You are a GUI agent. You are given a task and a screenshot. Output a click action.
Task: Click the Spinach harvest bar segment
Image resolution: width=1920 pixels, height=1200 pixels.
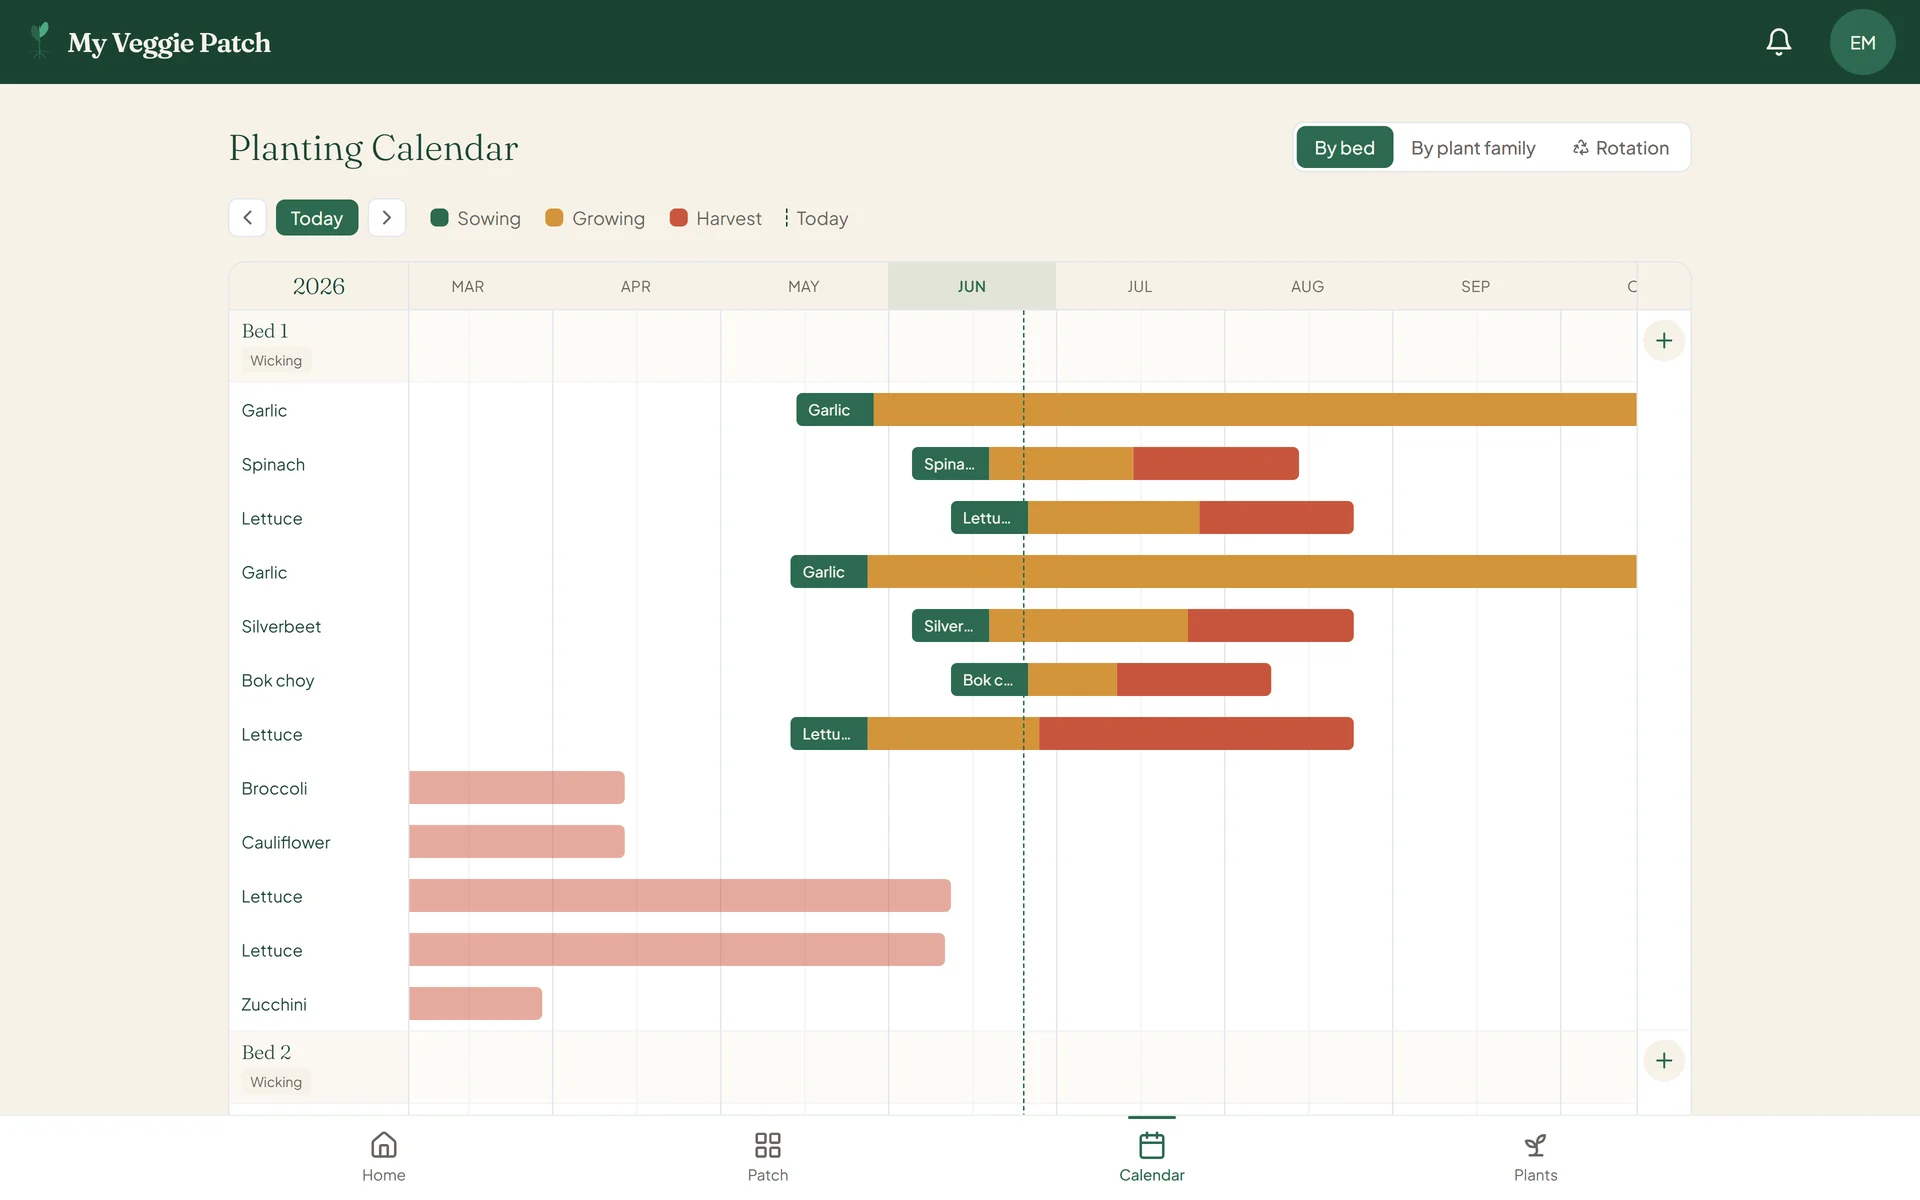click(1216, 464)
